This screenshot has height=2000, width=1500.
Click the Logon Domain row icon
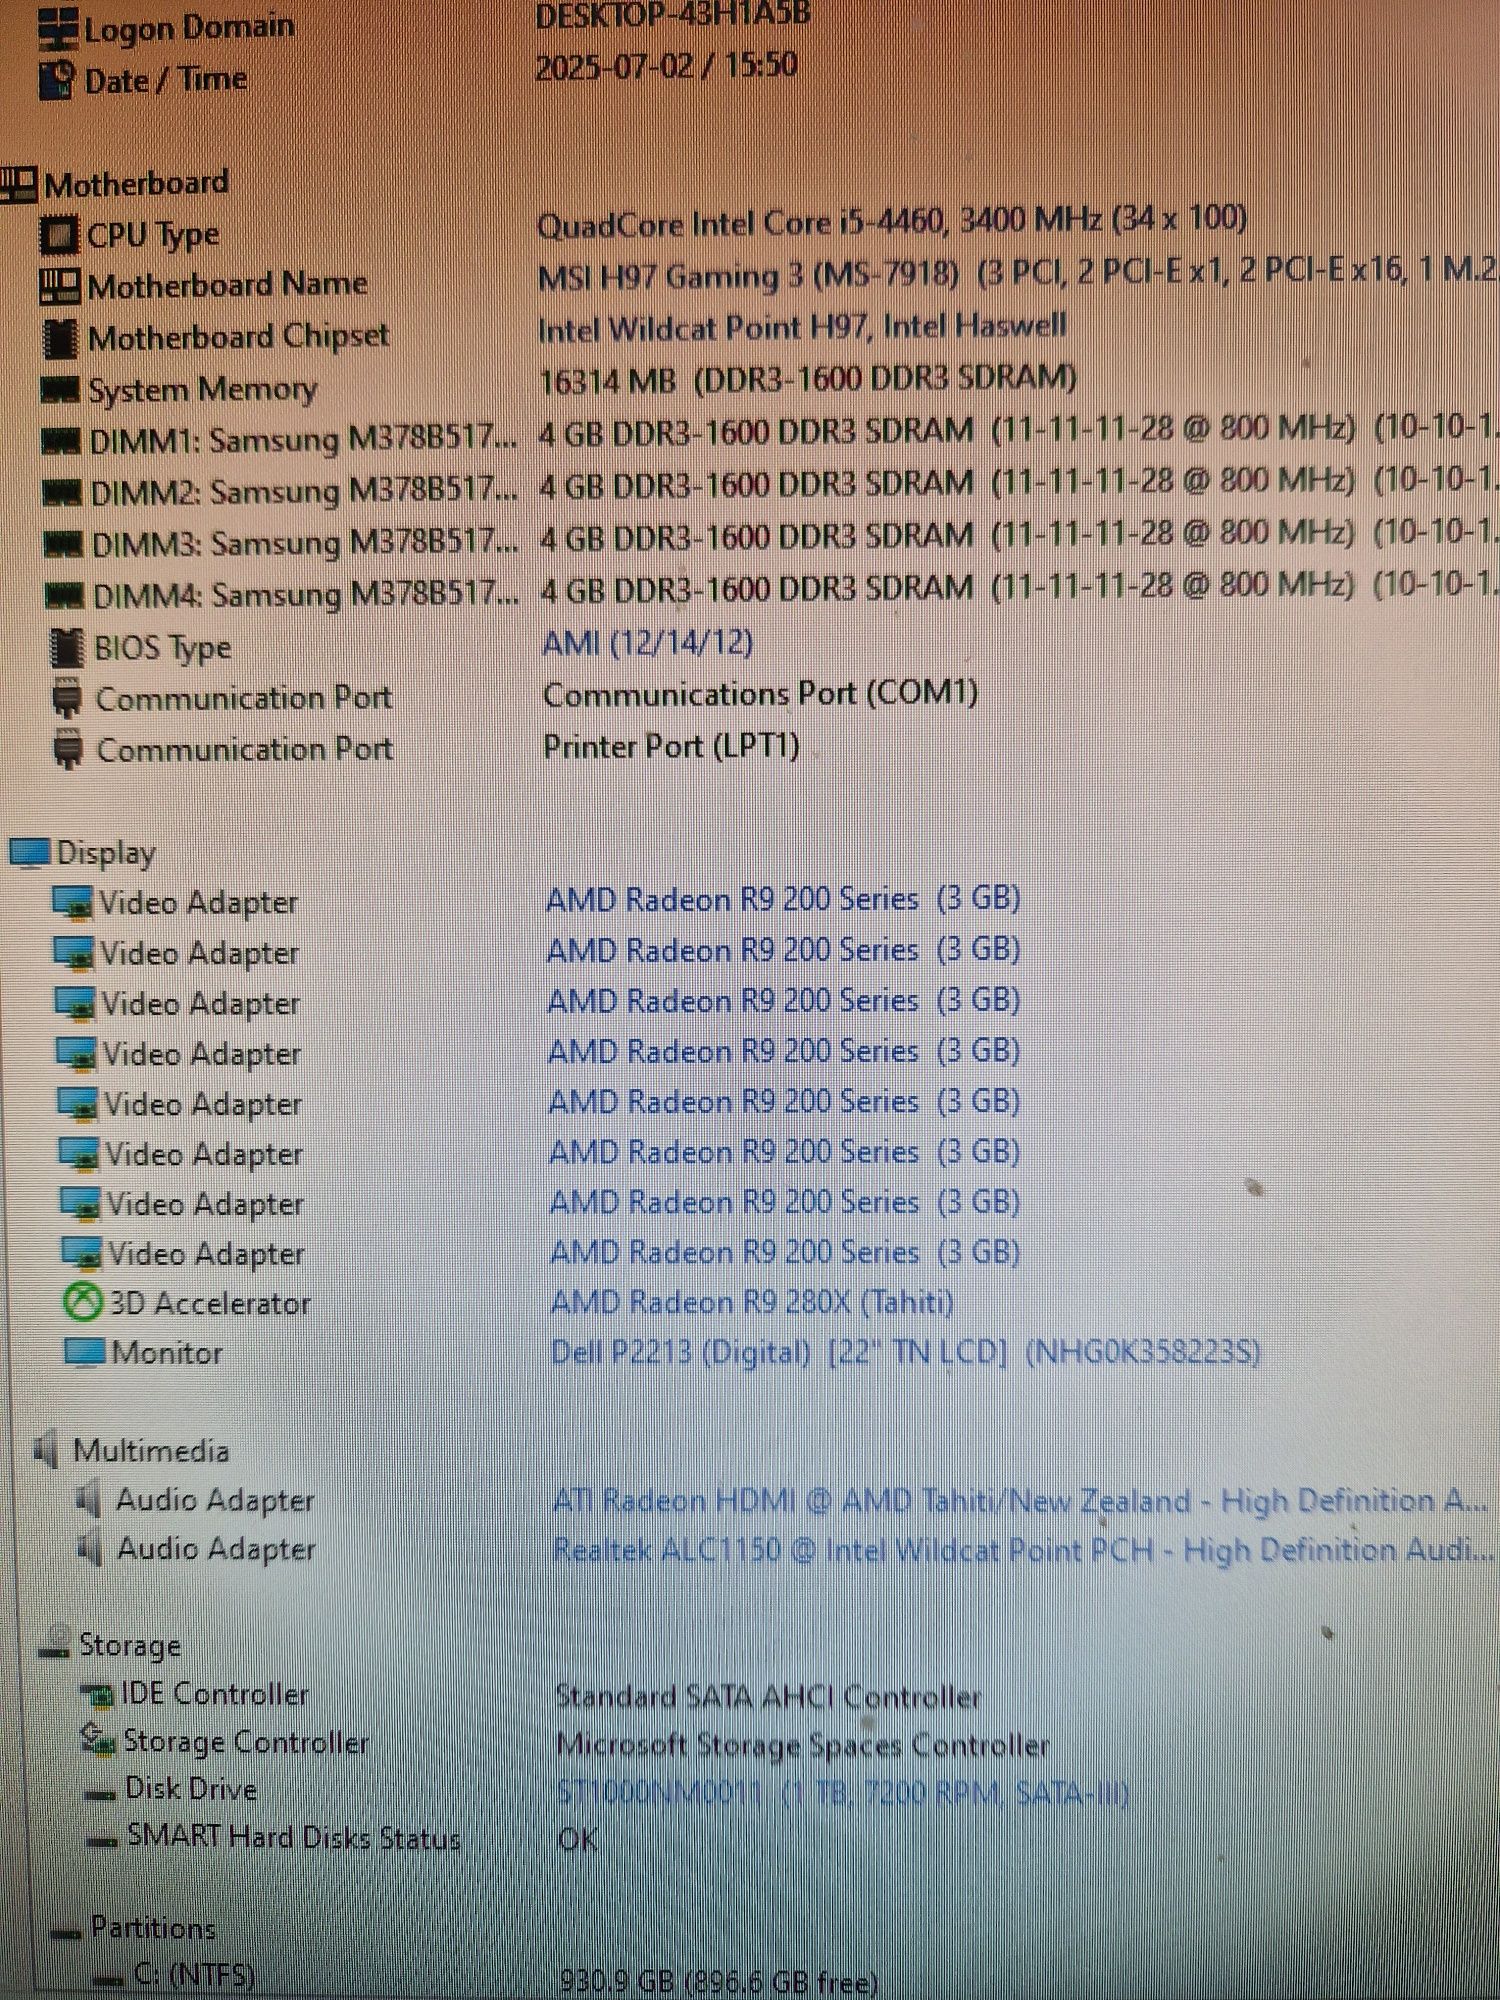57,27
